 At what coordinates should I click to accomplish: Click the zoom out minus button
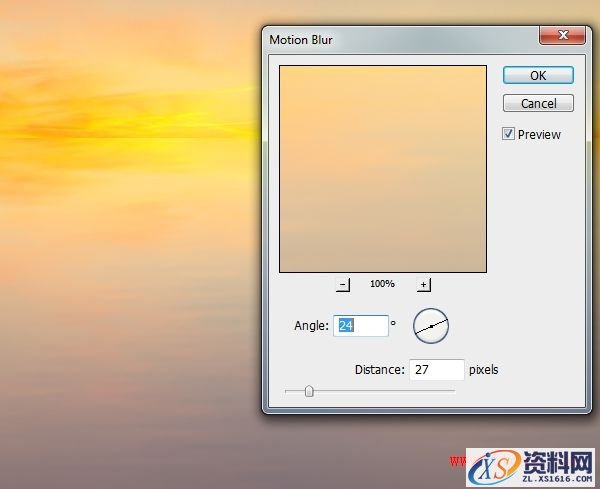pos(343,284)
